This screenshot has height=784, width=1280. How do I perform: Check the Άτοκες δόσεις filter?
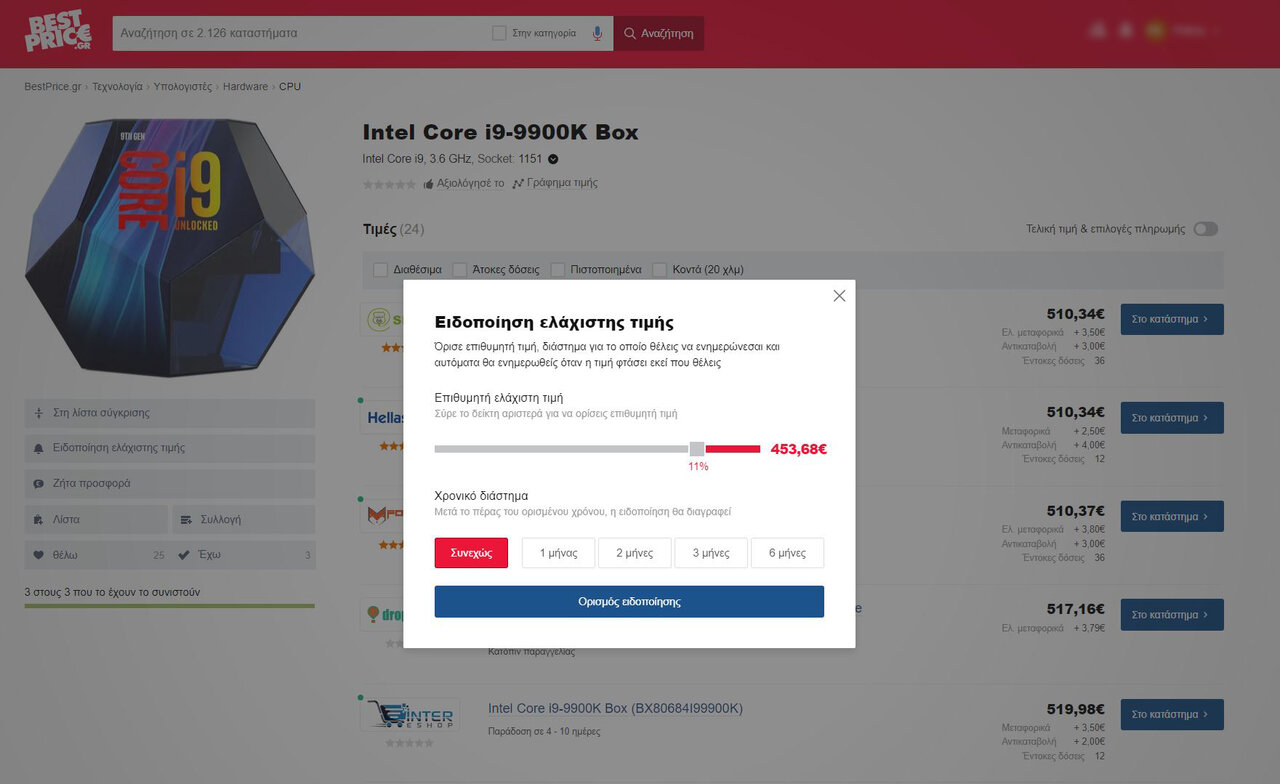point(459,269)
